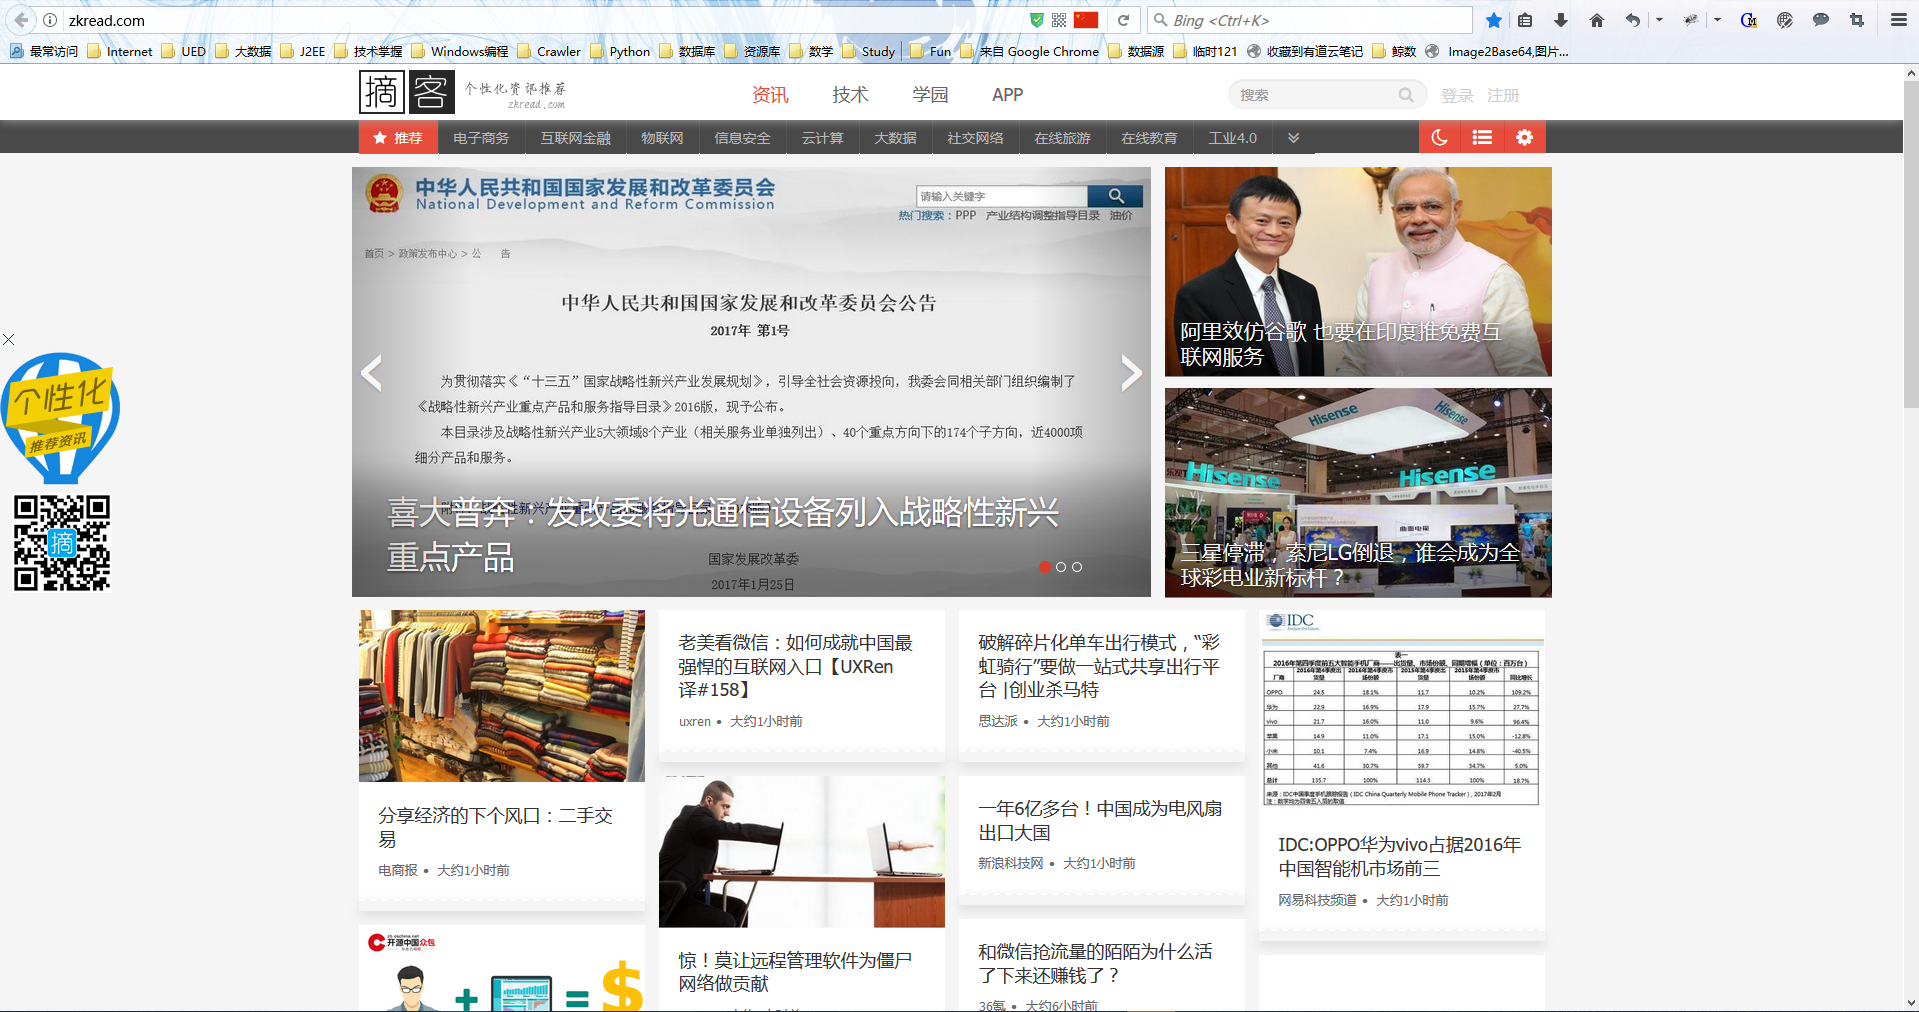Image resolution: width=1919 pixels, height=1012 pixels.
Task: Reload the page with the refresh icon
Action: click(1123, 20)
